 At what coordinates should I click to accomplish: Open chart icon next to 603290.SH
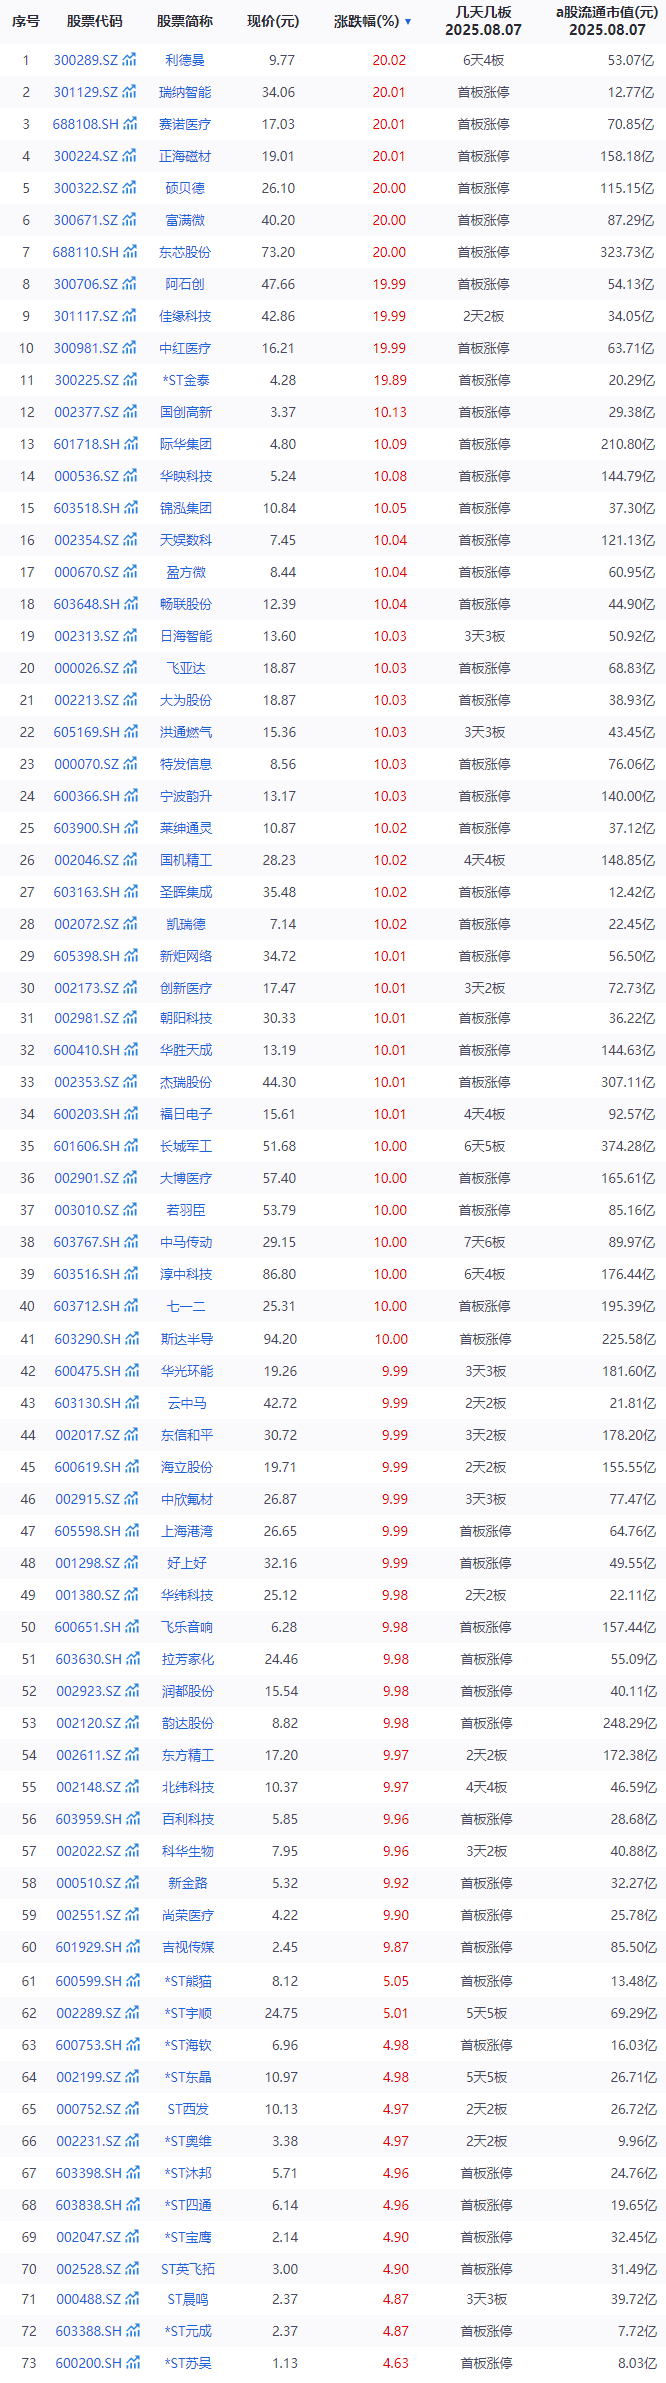132,1339
